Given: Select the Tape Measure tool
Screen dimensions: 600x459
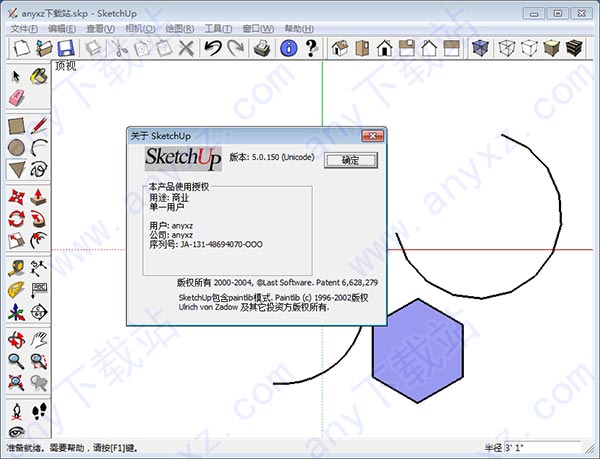Looking at the screenshot, I should (16, 268).
